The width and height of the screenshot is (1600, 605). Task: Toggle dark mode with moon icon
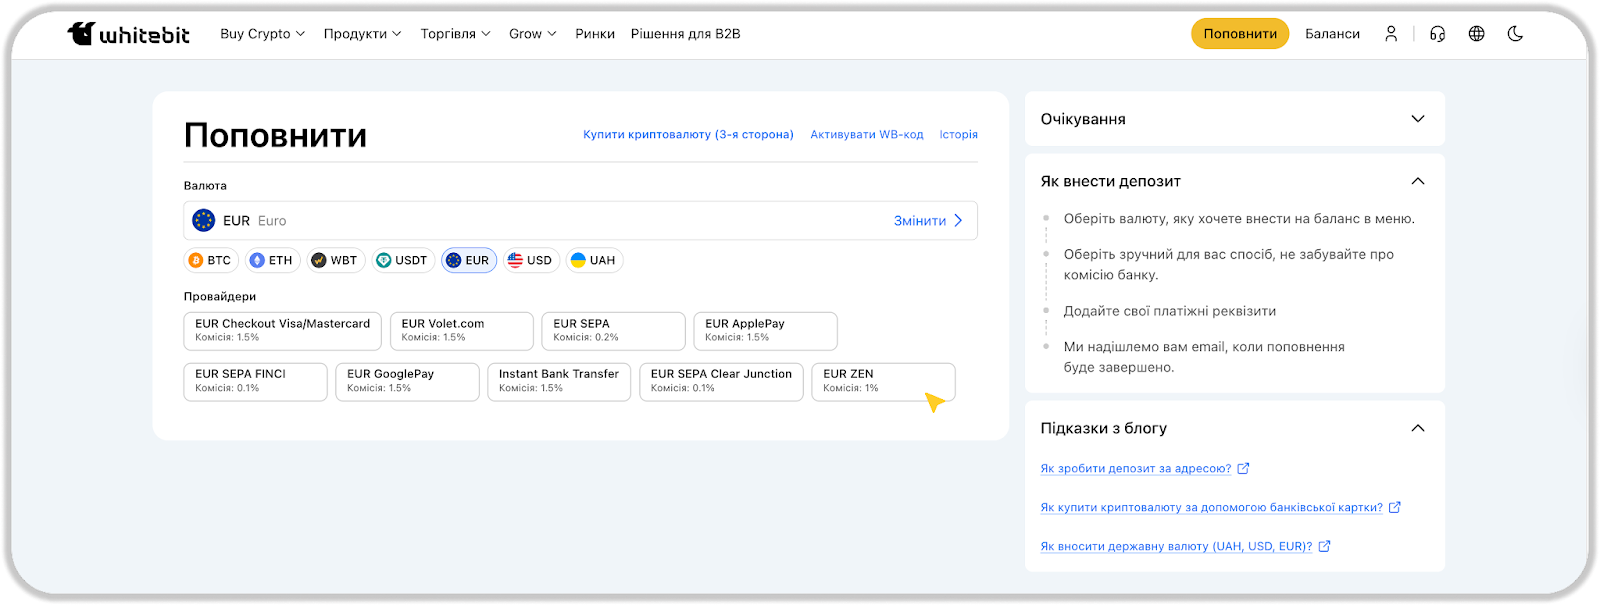click(x=1515, y=34)
